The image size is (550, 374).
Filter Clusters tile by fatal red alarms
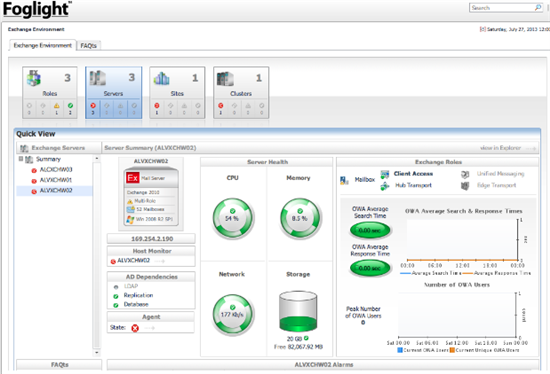tap(221, 106)
